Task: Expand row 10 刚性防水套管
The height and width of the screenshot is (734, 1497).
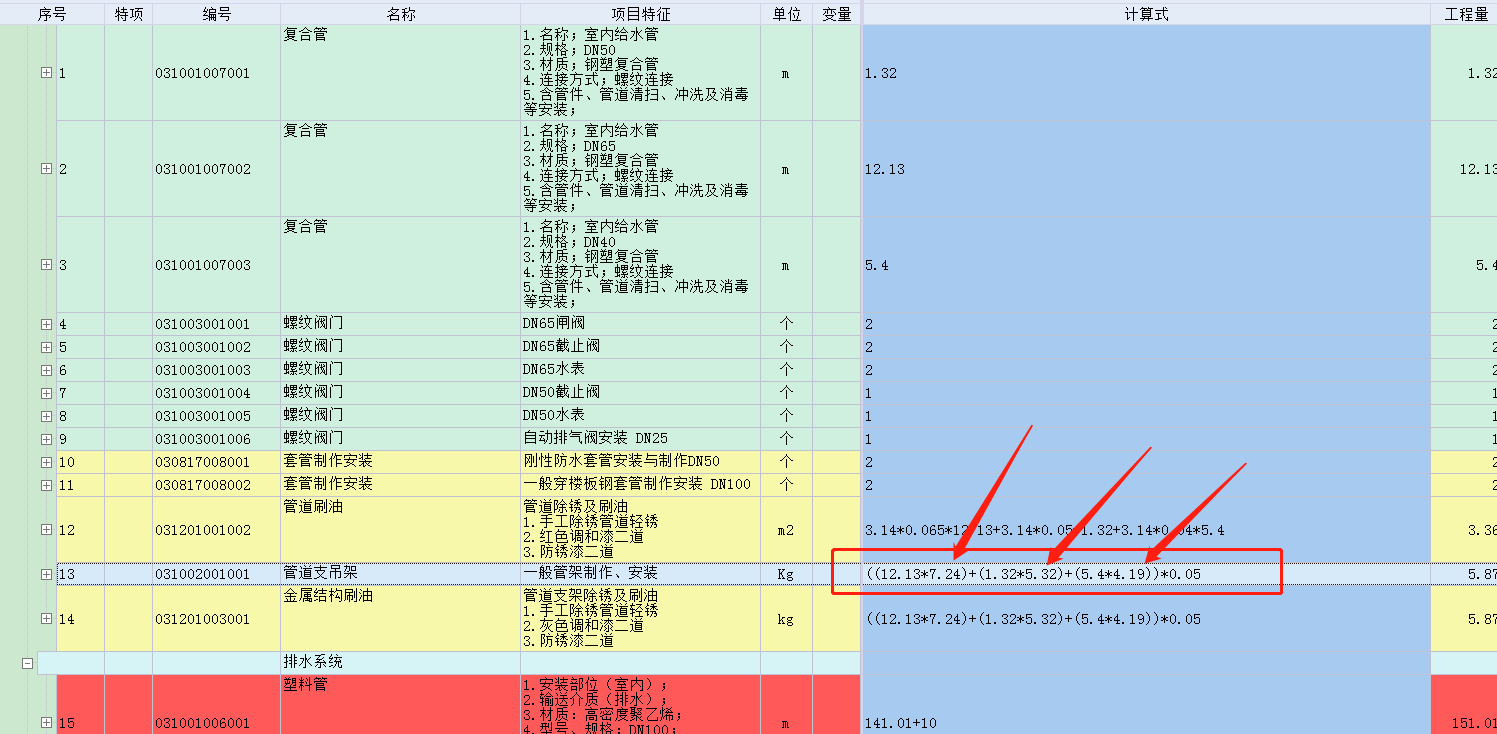Action: [x=46, y=462]
